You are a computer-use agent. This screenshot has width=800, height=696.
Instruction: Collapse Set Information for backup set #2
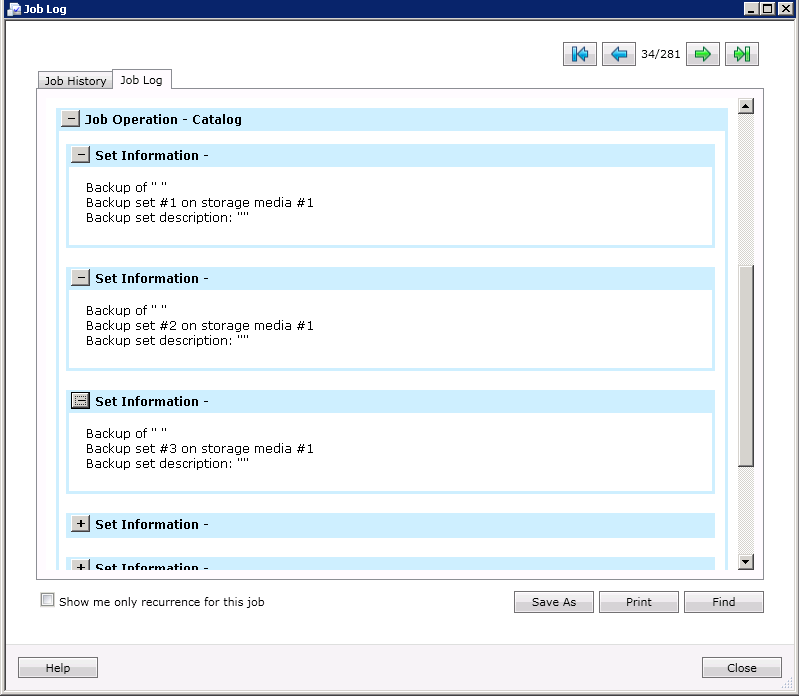(80, 278)
